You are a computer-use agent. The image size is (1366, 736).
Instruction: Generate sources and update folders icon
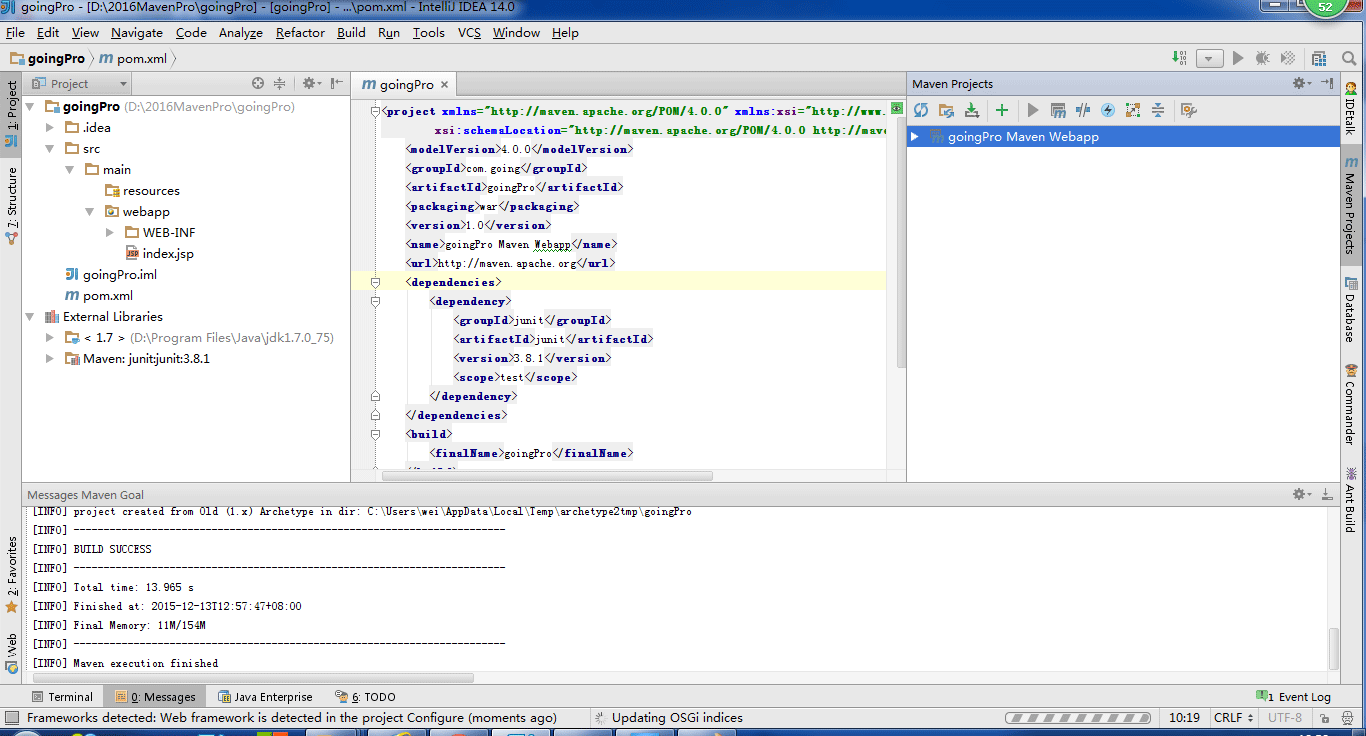tap(947, 110)
